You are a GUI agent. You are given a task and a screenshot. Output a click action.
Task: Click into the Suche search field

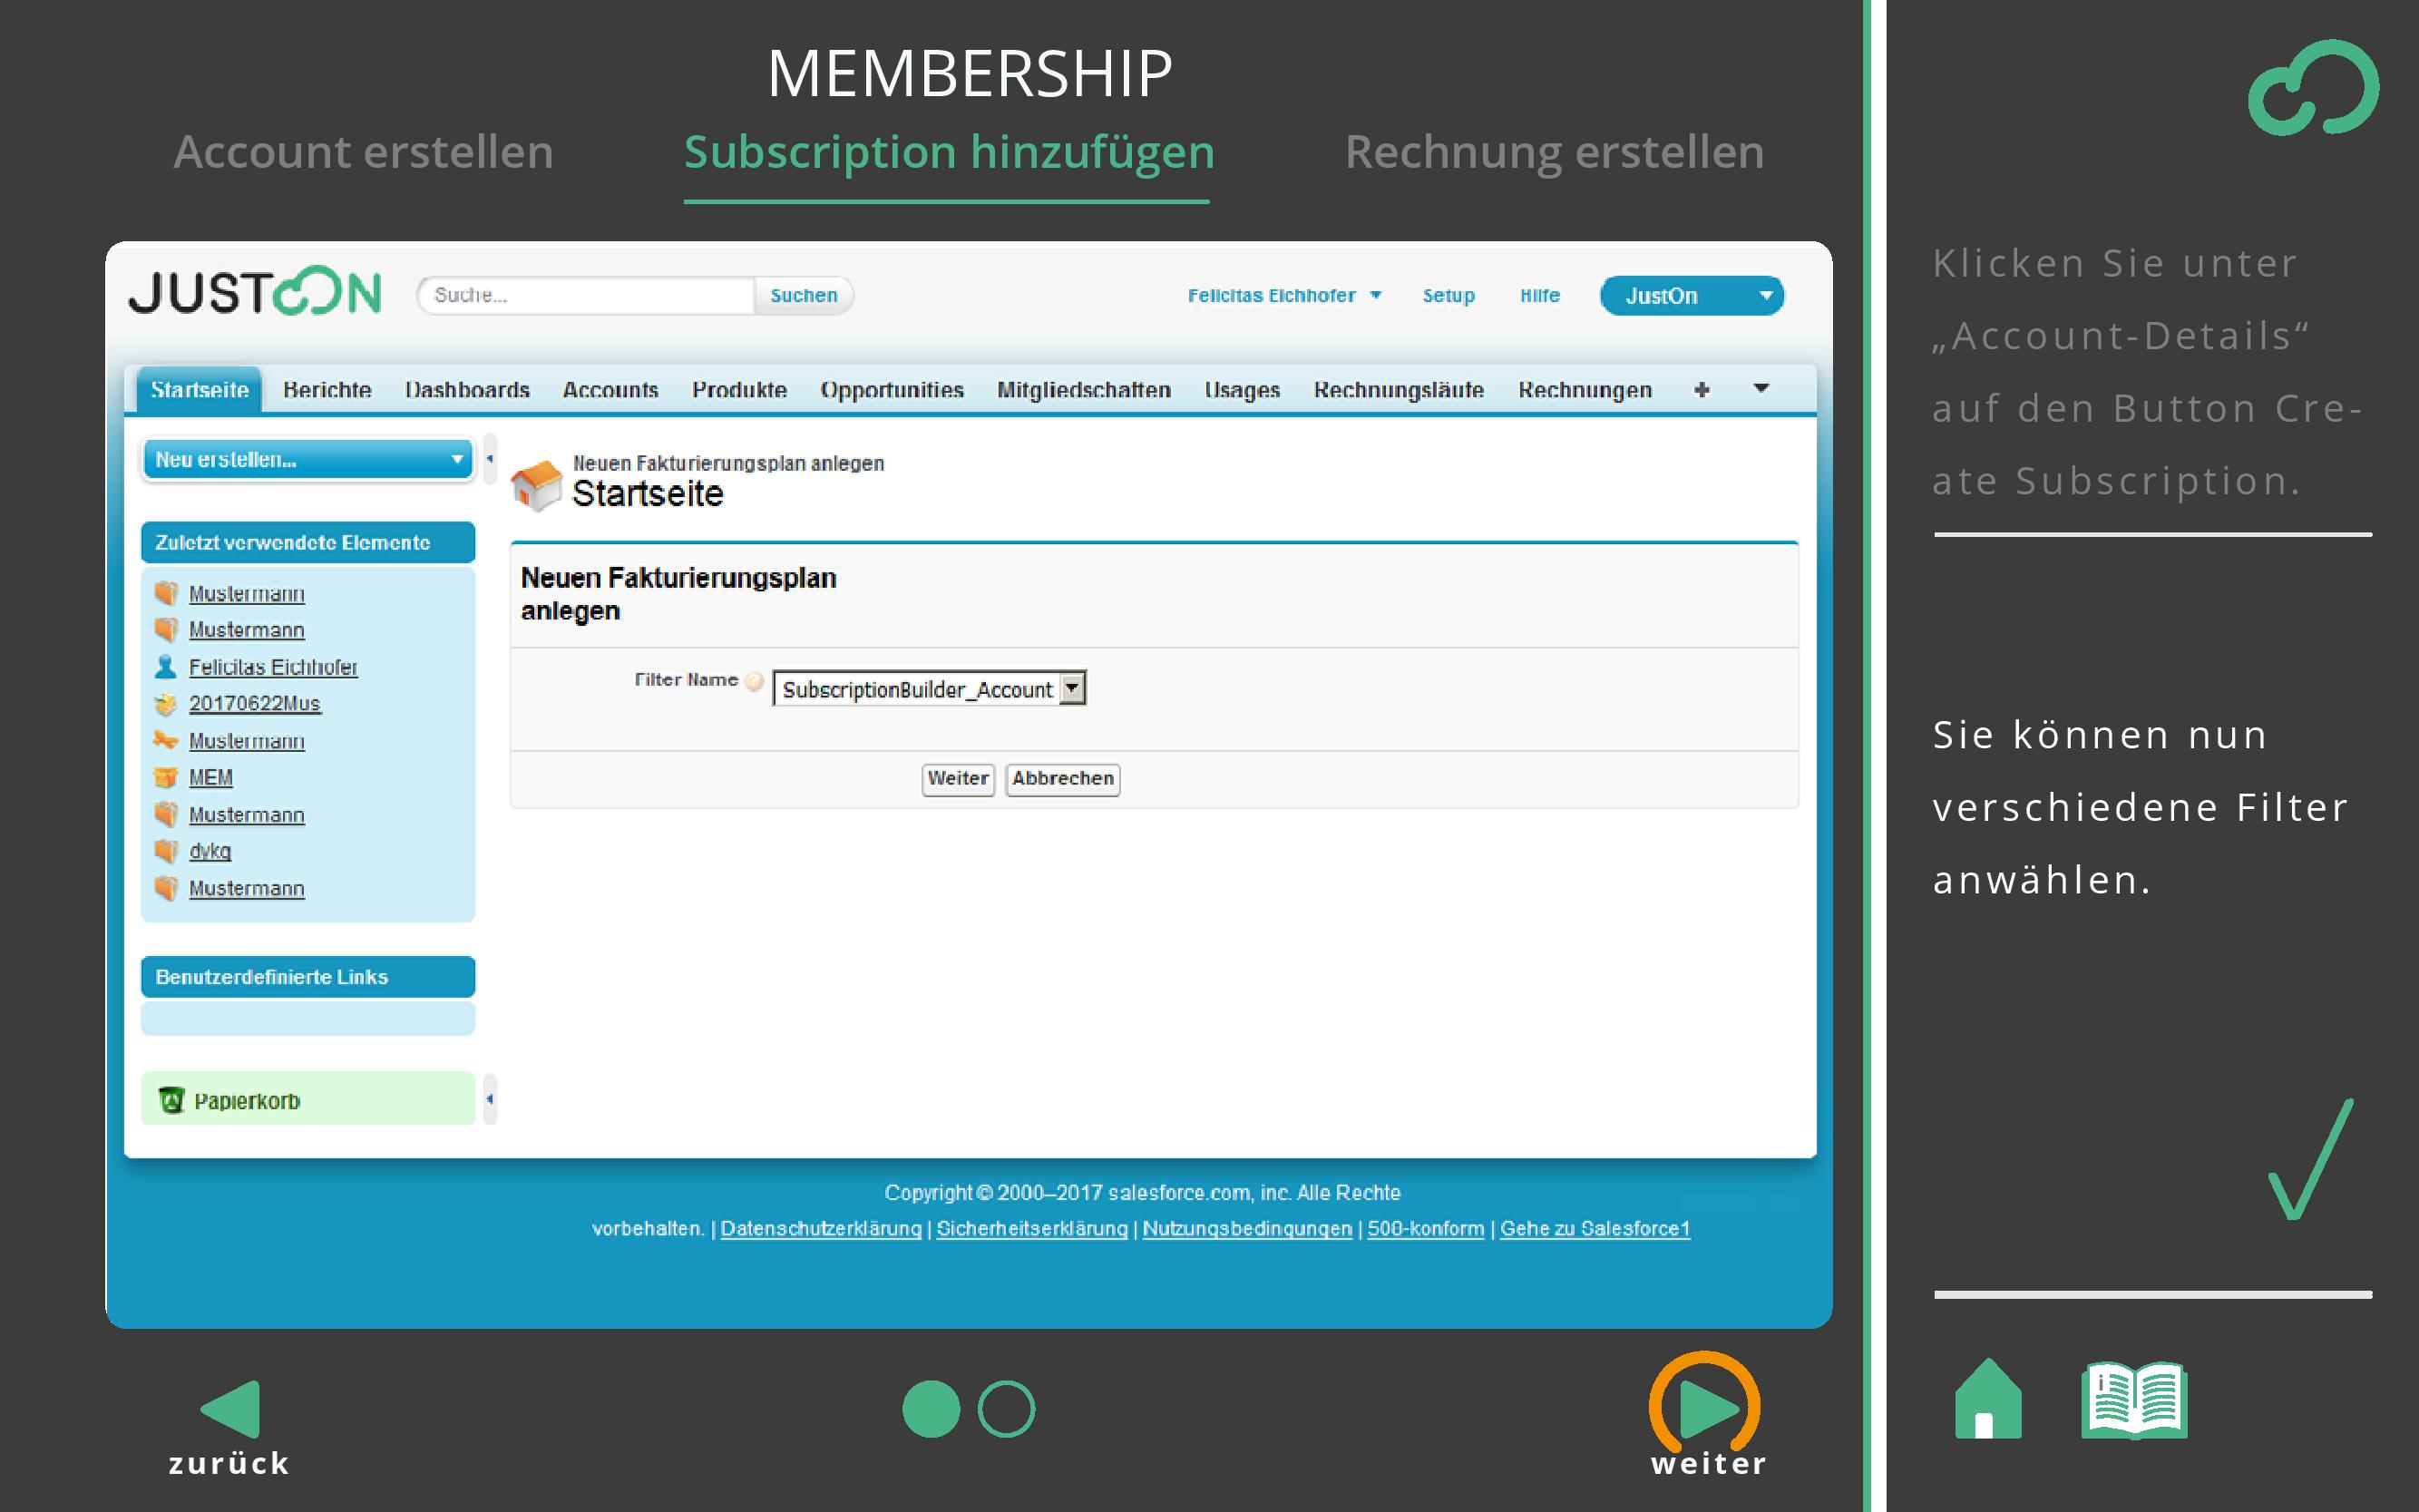click(588, 296)
